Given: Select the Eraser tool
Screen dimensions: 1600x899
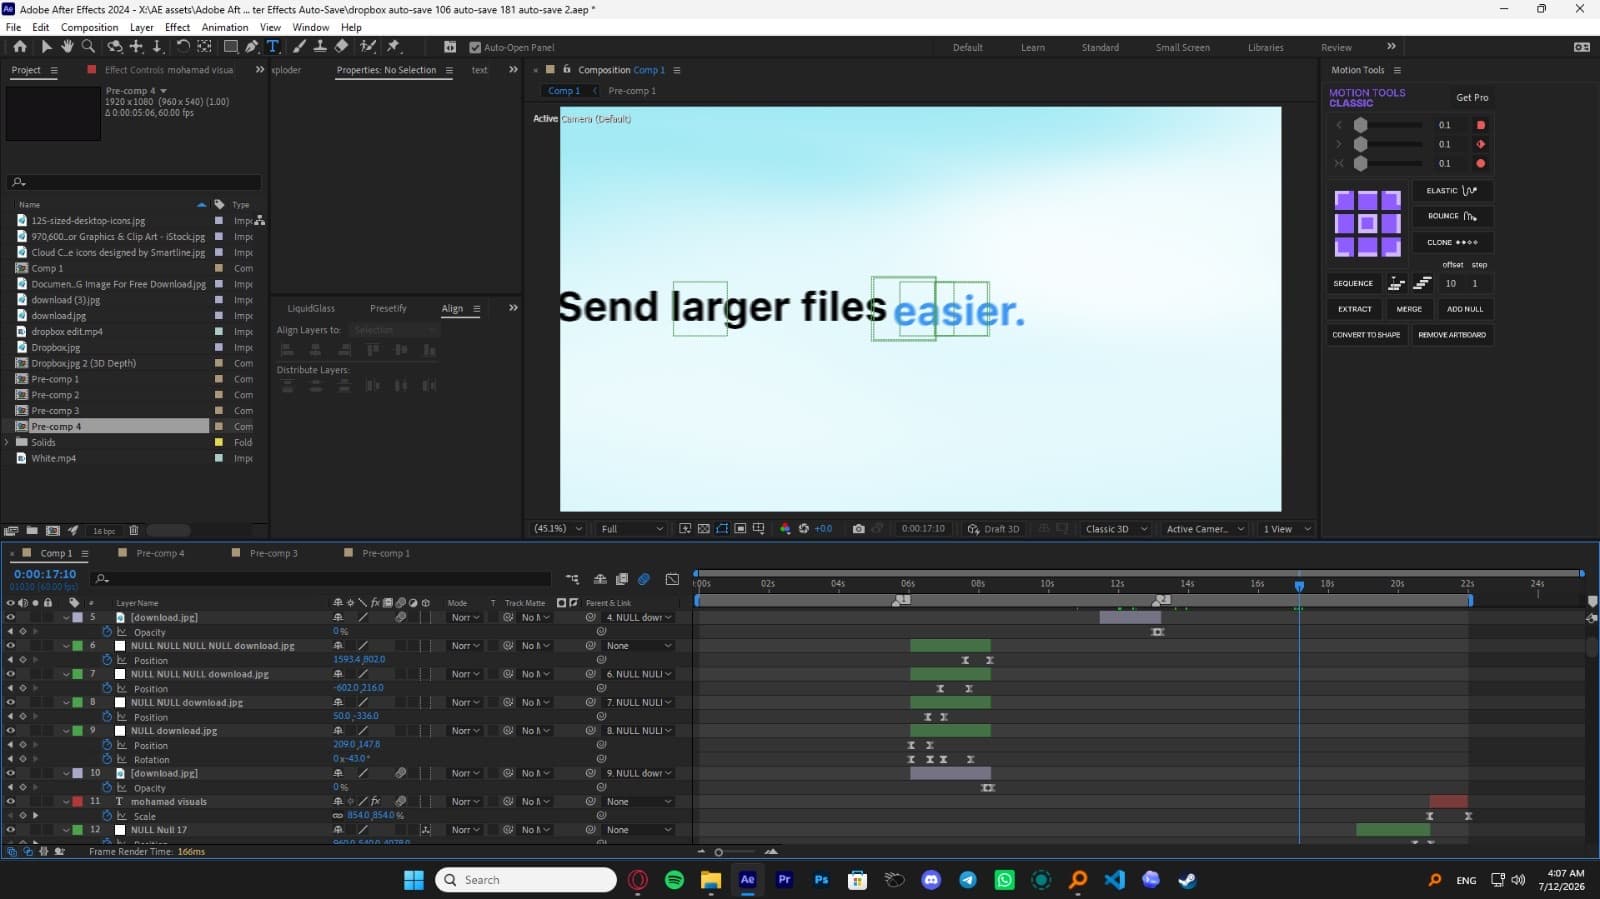Looking at the screenshot, I should coord(341,47).
